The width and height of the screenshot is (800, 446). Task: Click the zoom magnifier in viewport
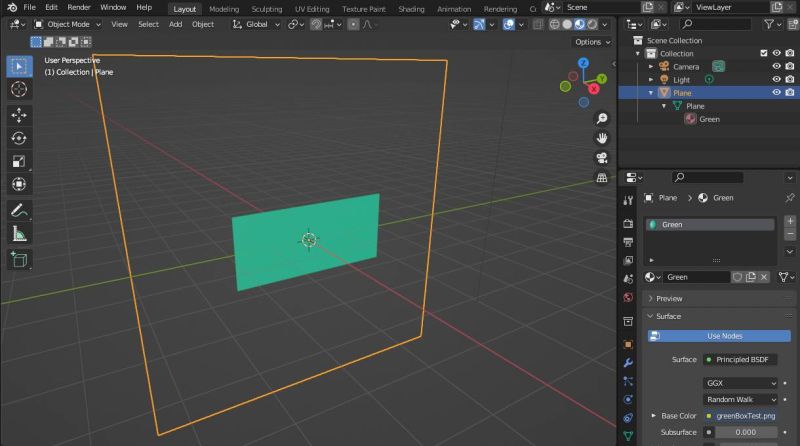click(x=602, y=119)
